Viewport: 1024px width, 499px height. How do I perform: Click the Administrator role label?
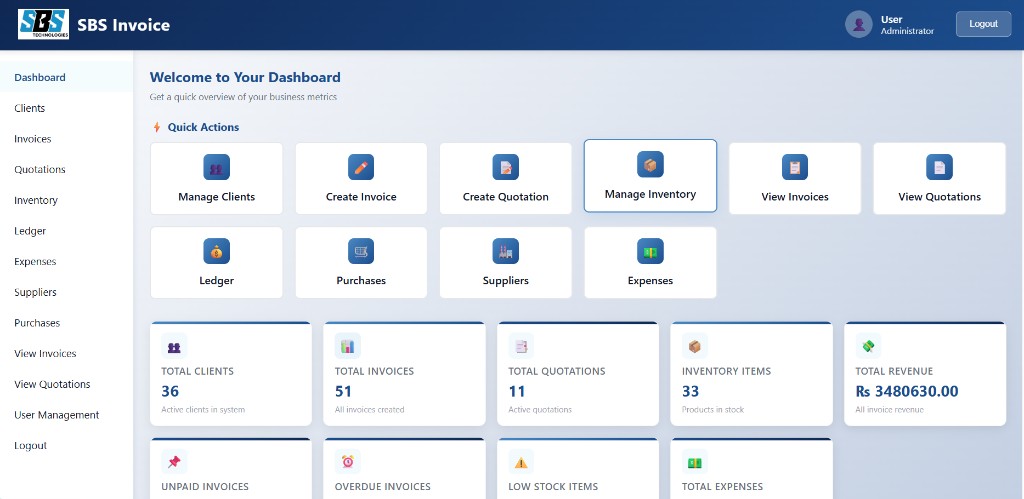[x=907, y=31]
